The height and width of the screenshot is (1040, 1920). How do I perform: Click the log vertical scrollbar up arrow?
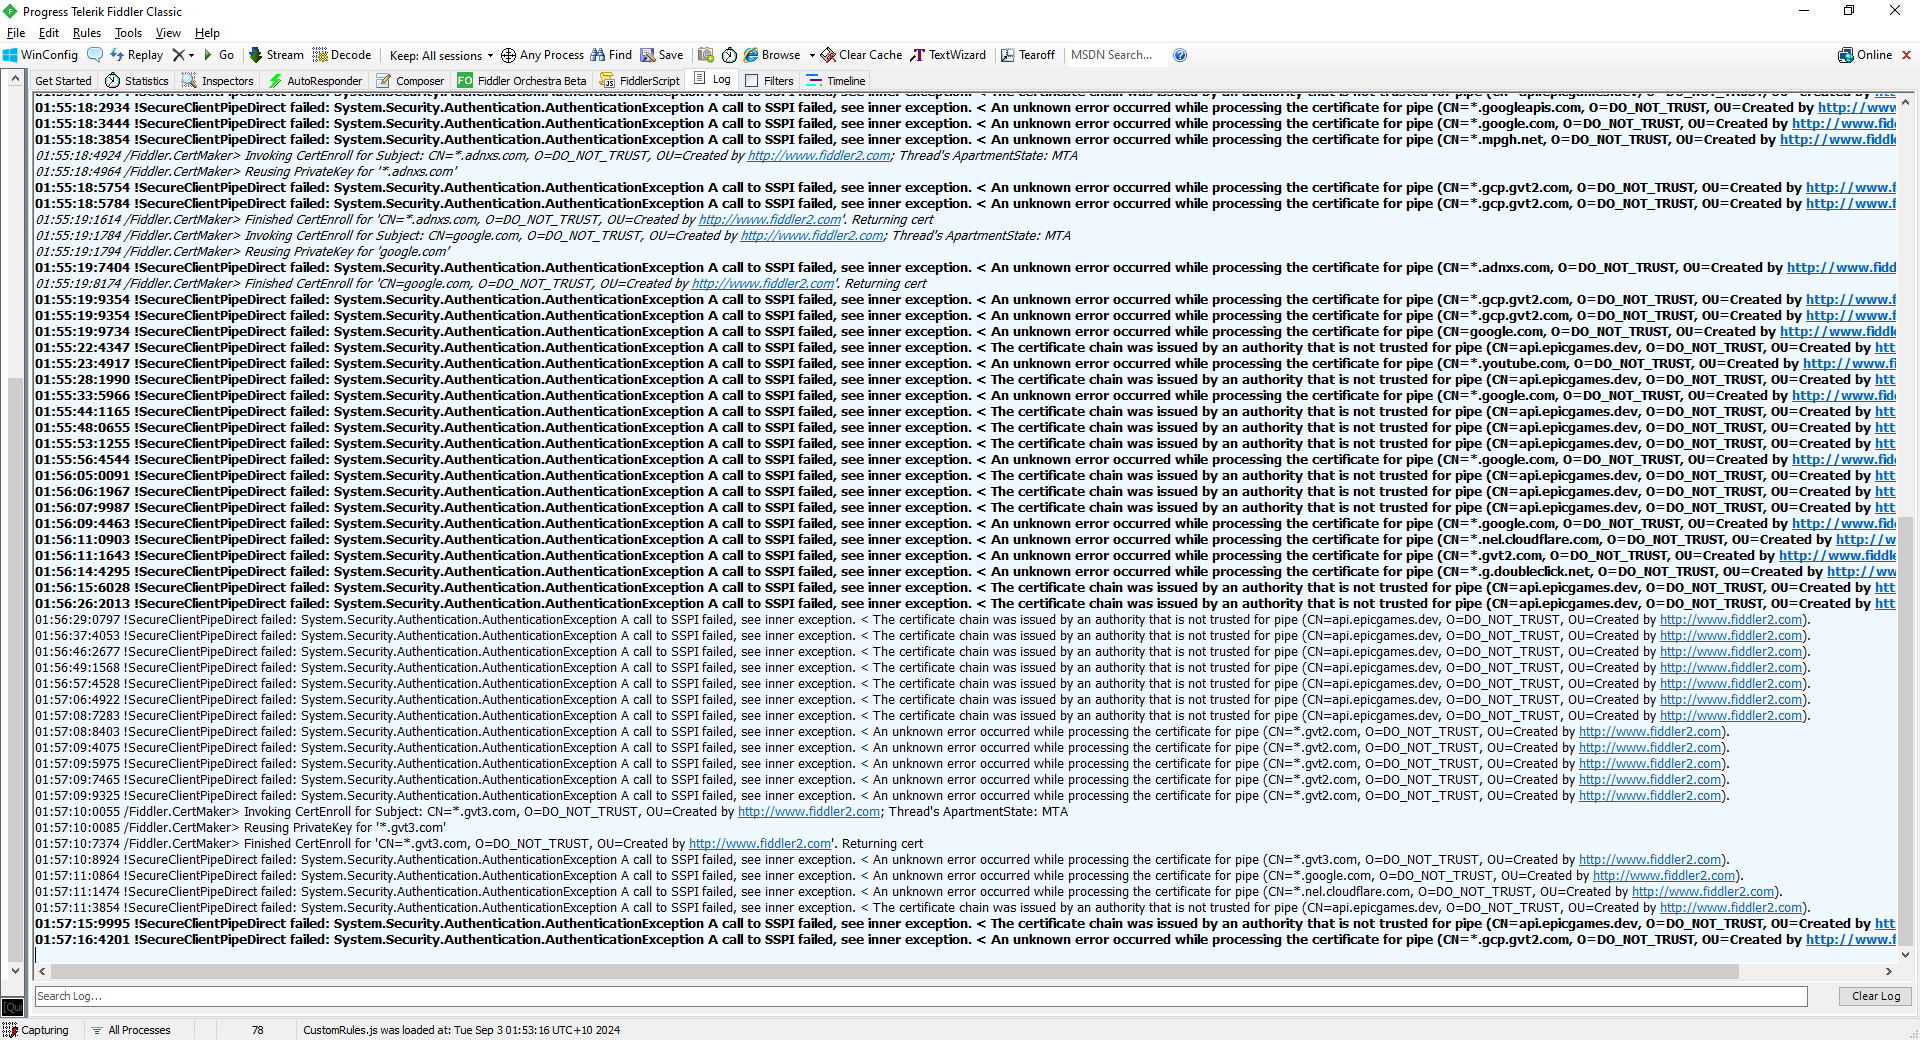click(1905, 102)
